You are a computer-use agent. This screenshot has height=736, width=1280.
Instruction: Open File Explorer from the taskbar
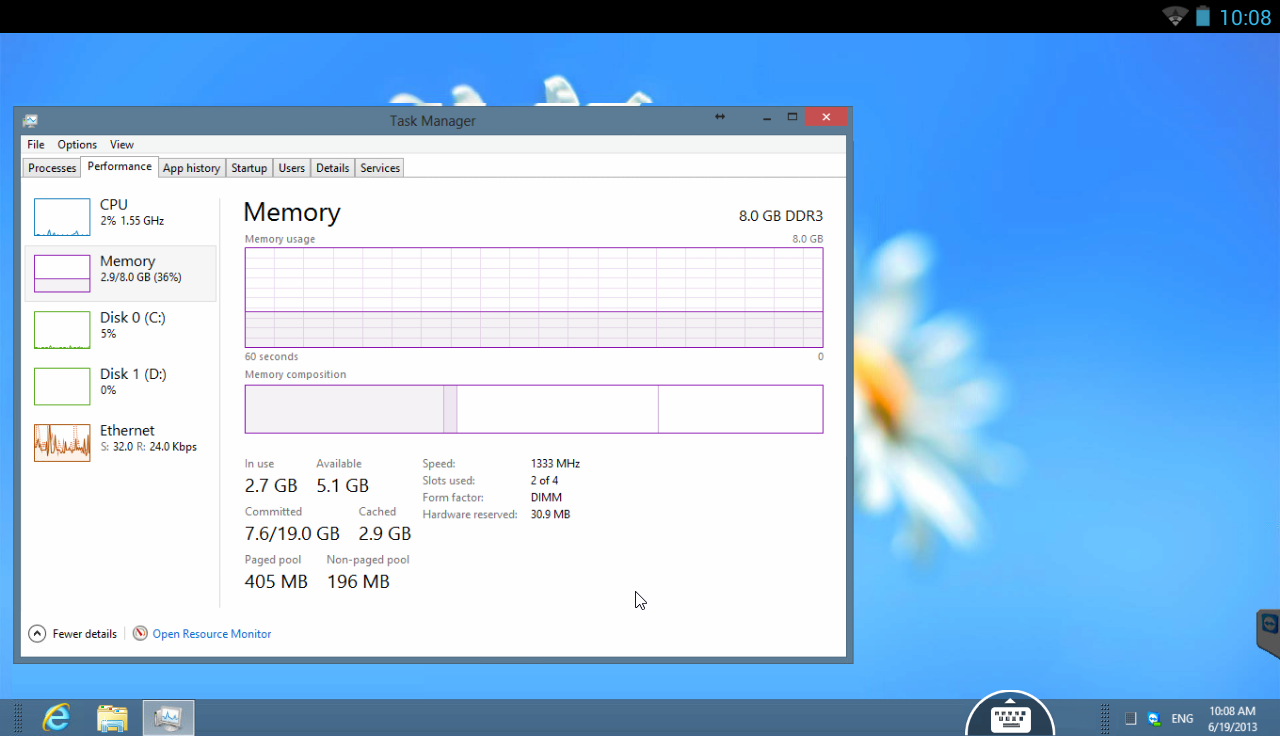[112, 716]
